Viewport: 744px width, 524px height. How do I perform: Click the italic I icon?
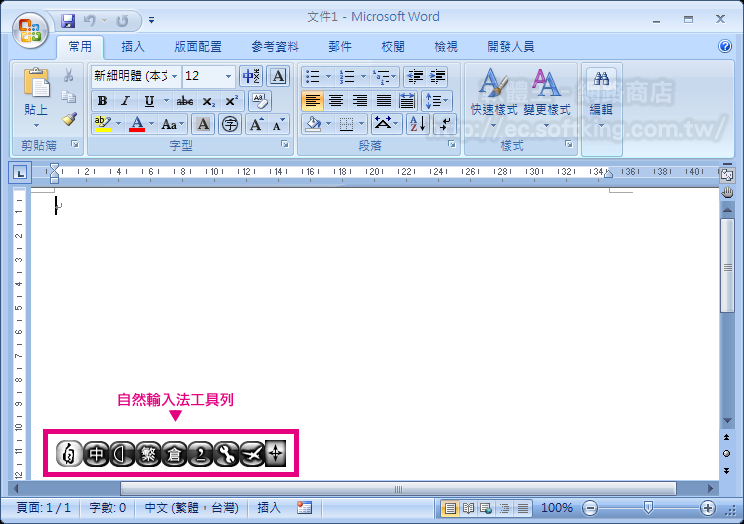(x=125, y=101)
